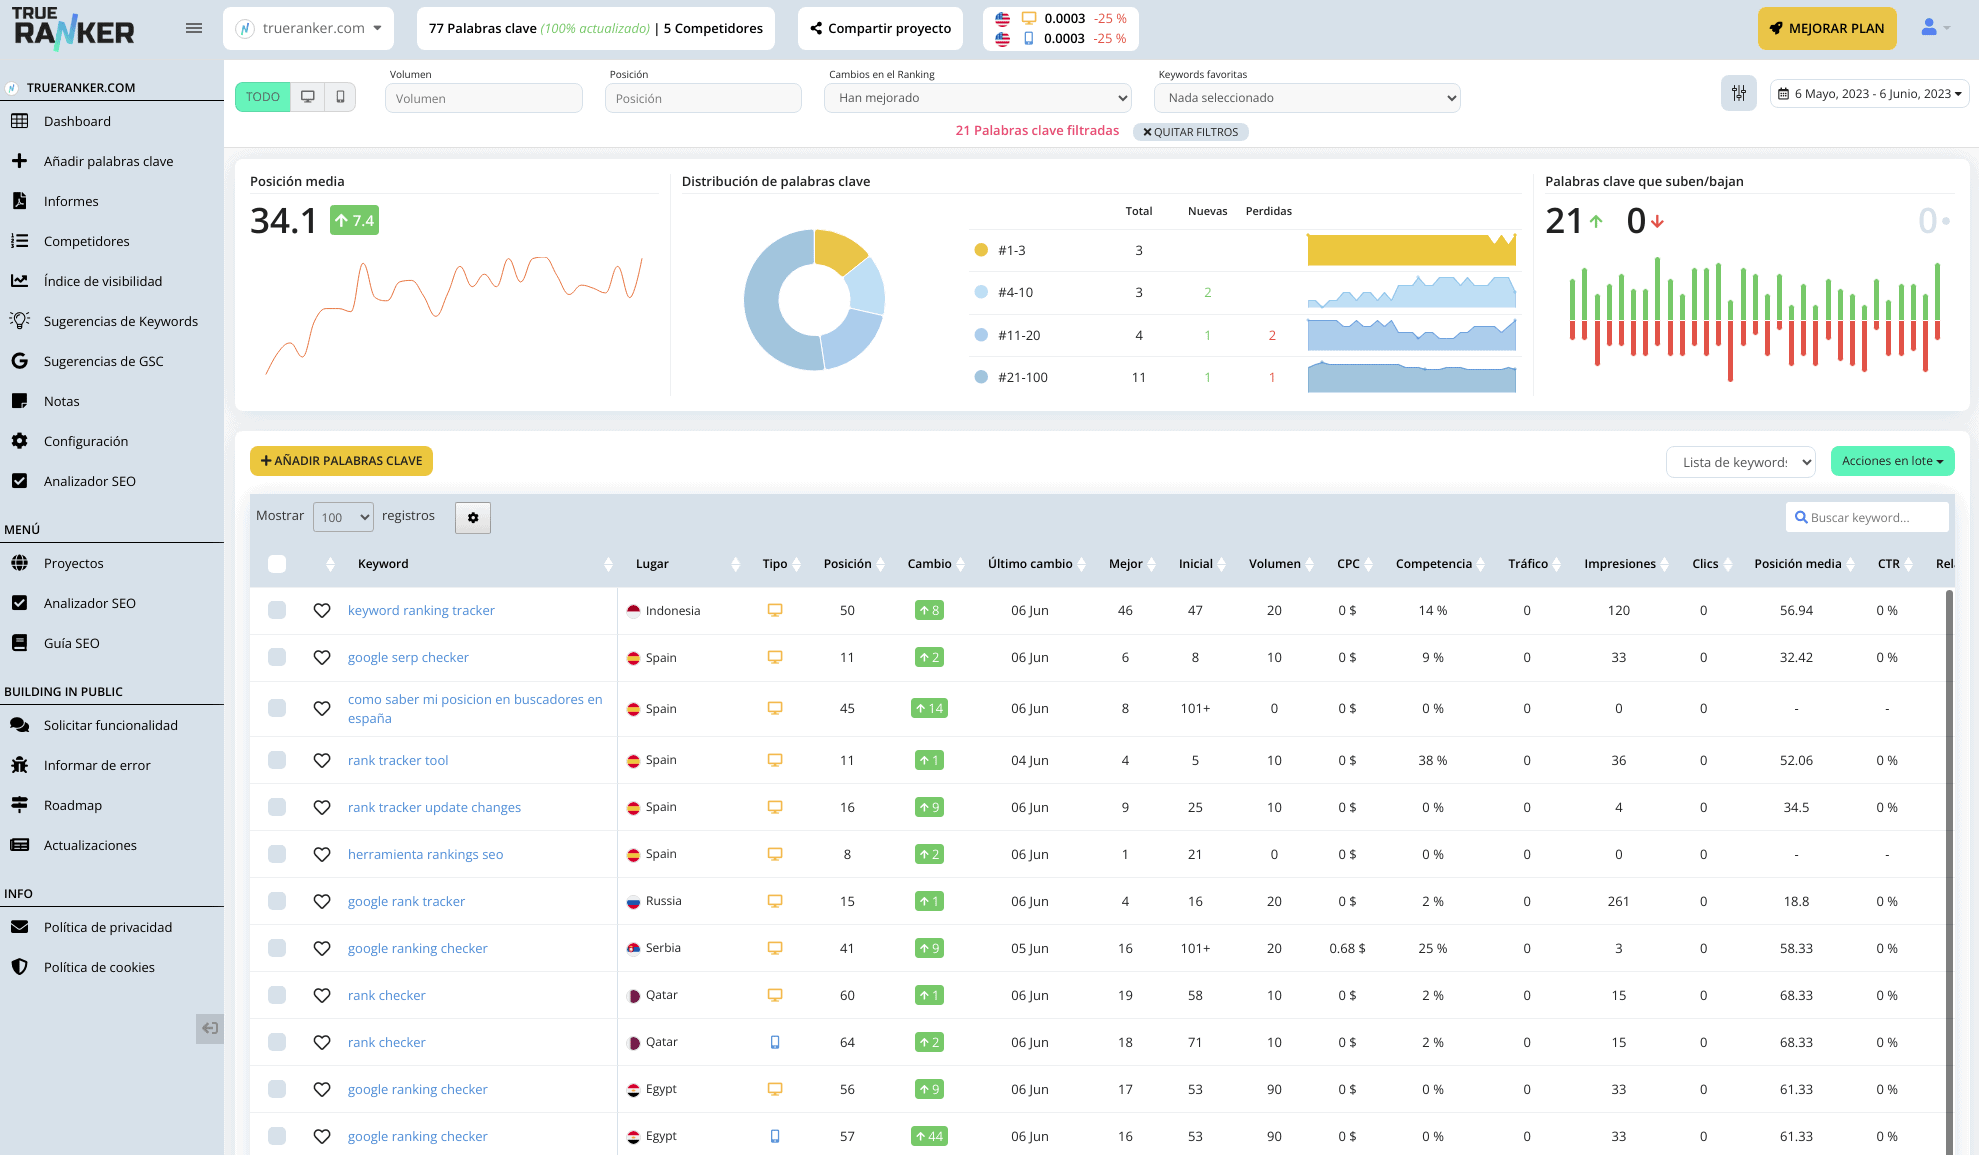Open the user account avatar menu
The width and height of the screenshot is (1979, 1155).
1935,28
